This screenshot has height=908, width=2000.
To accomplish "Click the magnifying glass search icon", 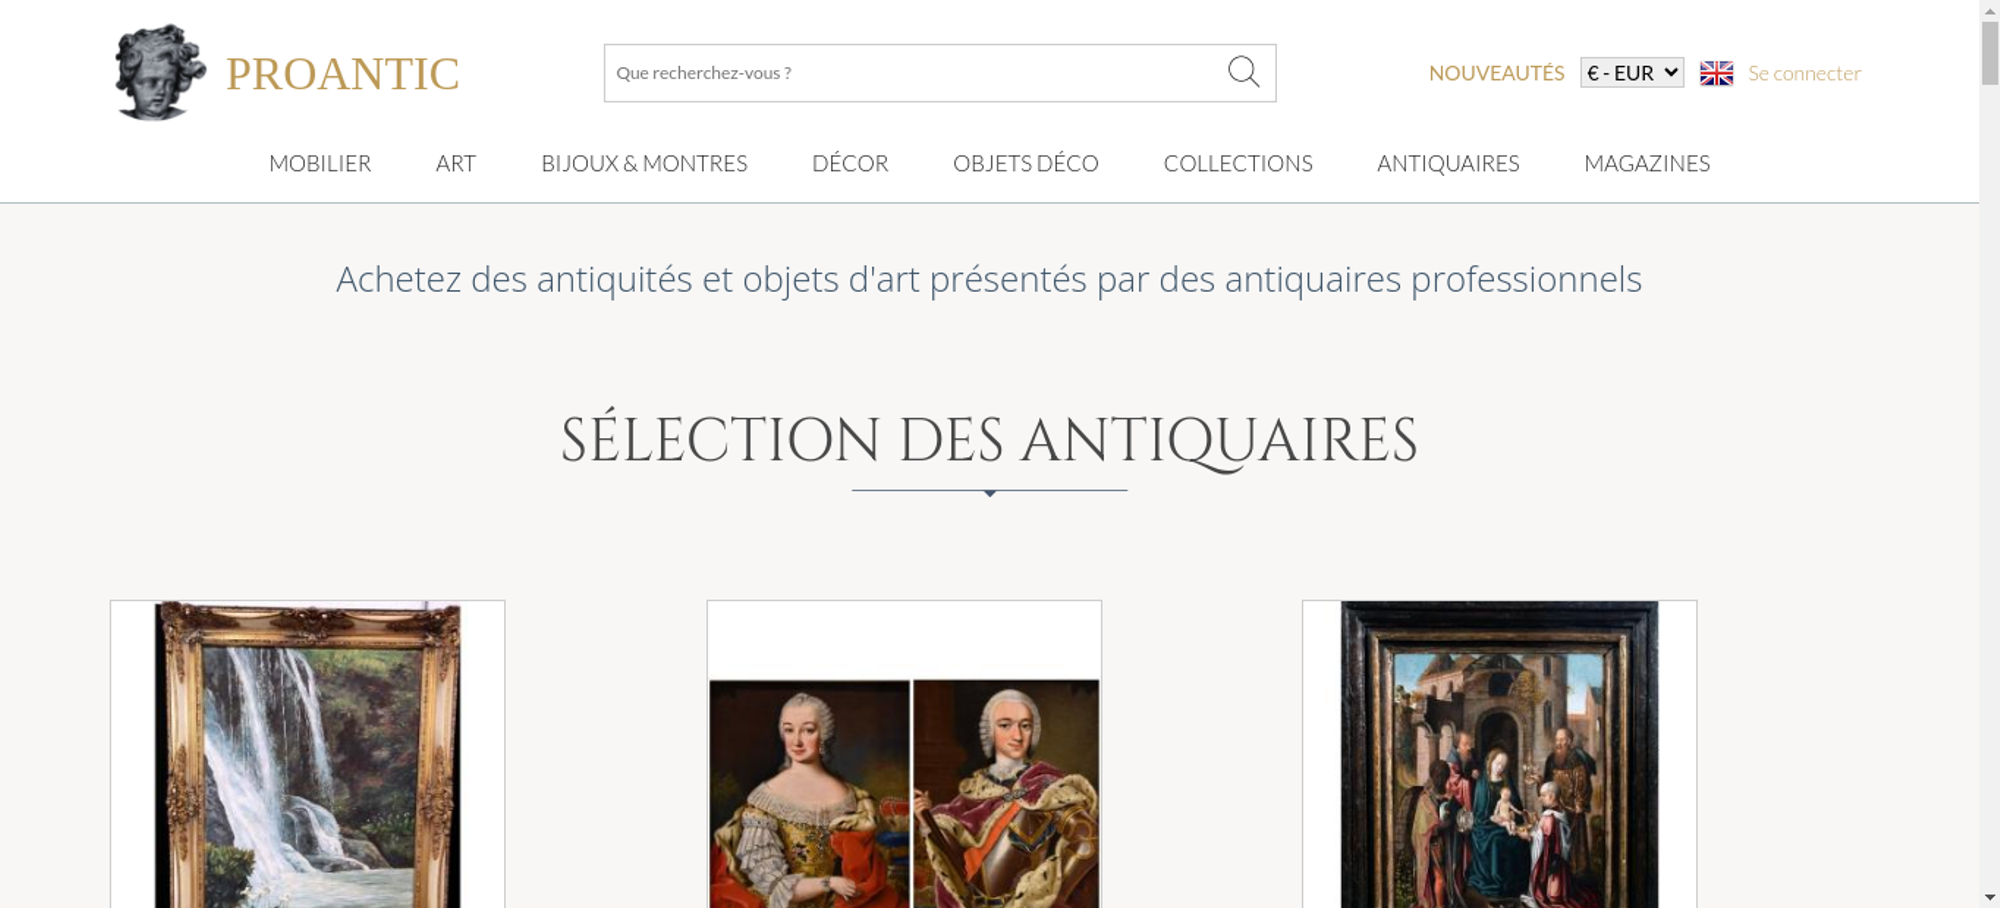I will click(x=1243, y=72).
